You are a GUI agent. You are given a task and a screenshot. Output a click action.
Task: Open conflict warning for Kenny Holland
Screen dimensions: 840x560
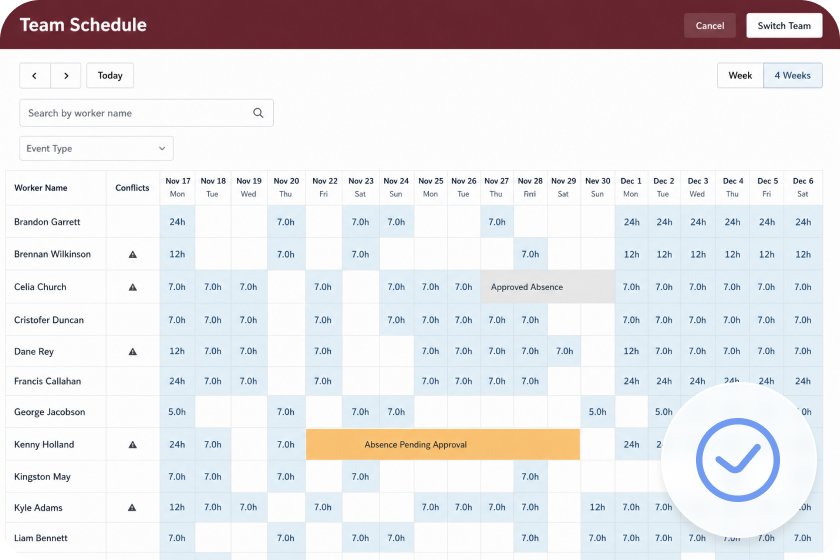133,444
